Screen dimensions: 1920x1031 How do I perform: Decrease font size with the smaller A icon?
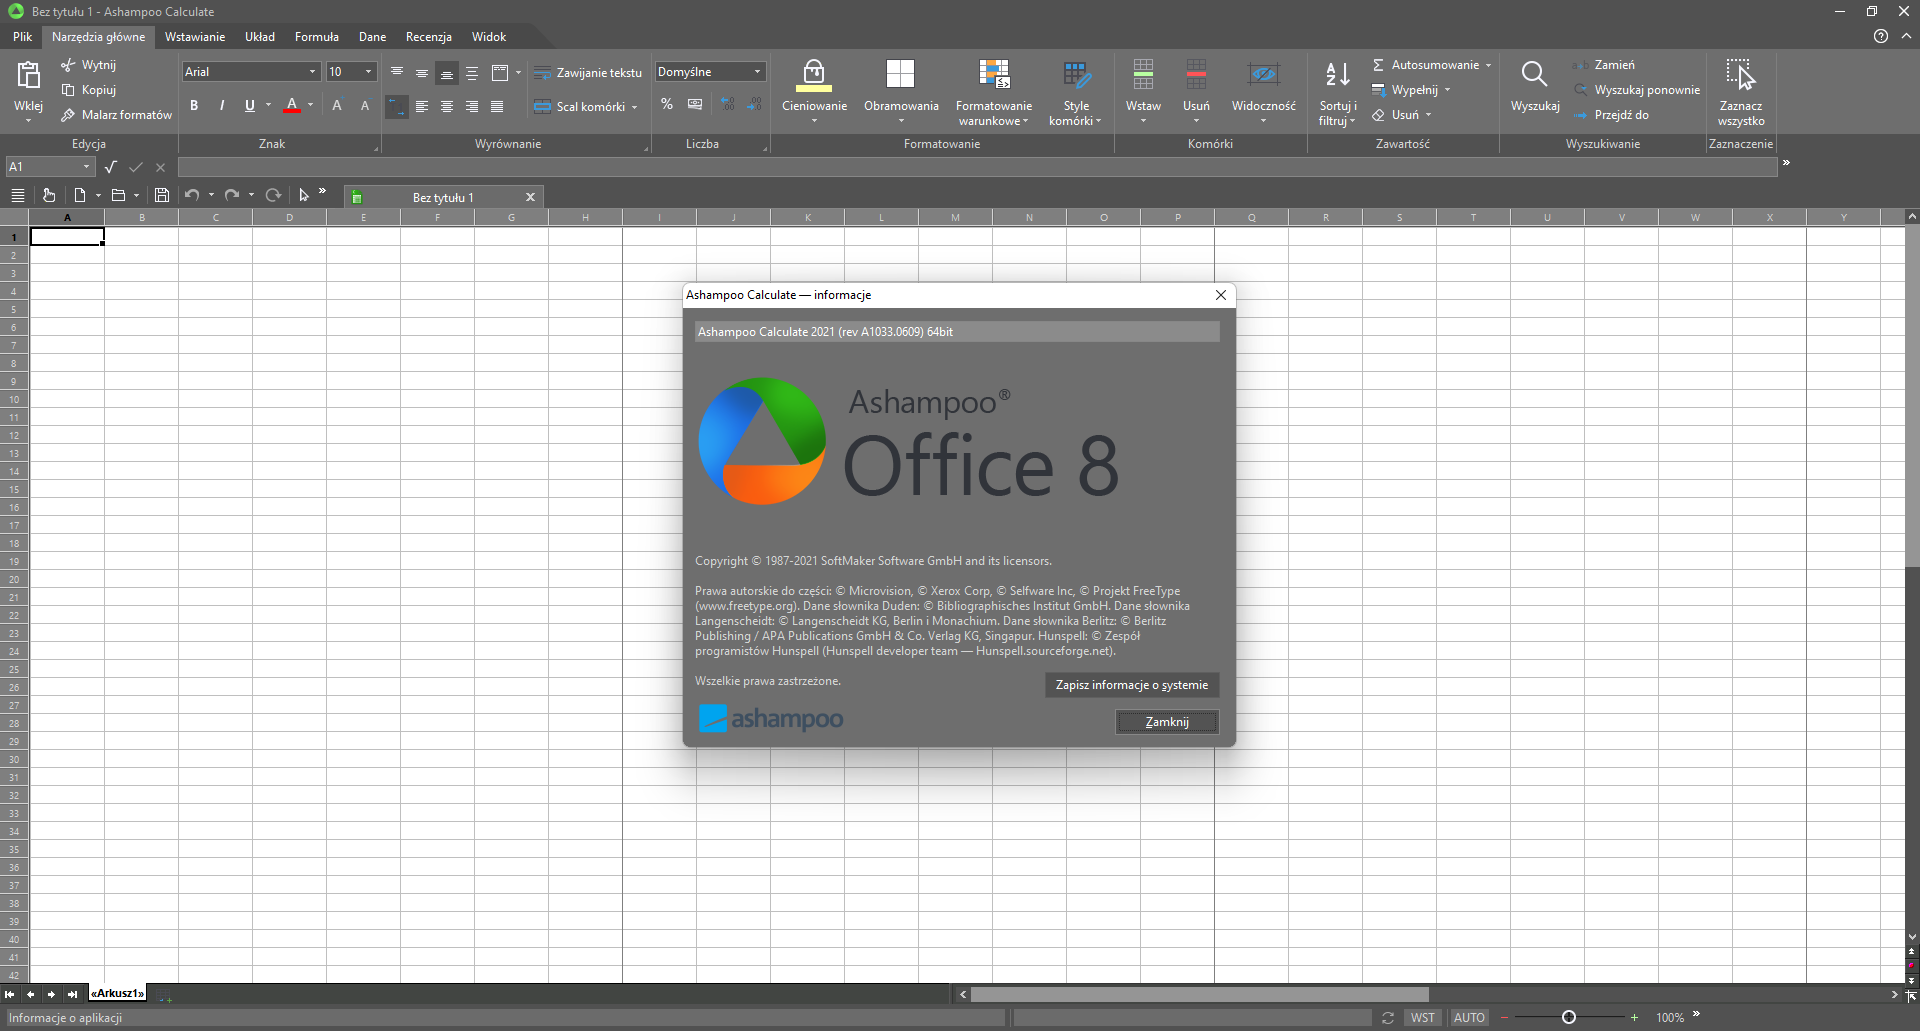coord(365,106)
